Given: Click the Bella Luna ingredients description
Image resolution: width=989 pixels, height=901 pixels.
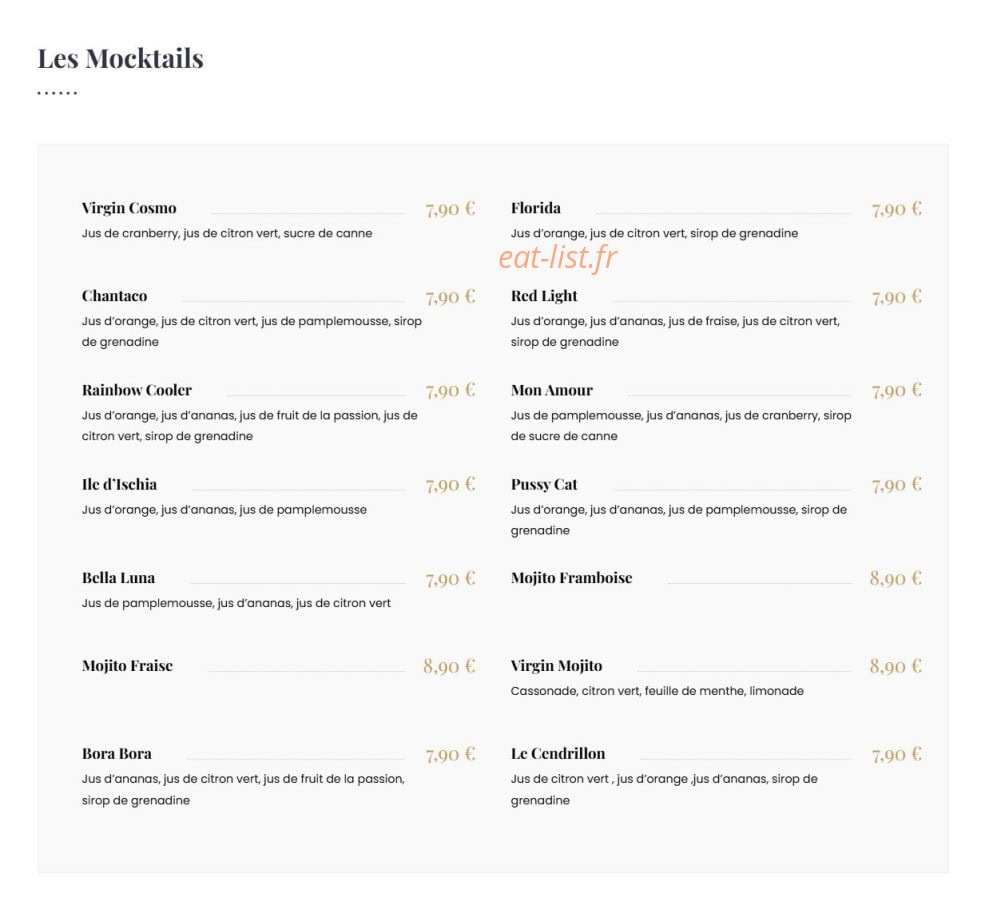Looking at the screenshot, I should [236, 603].
